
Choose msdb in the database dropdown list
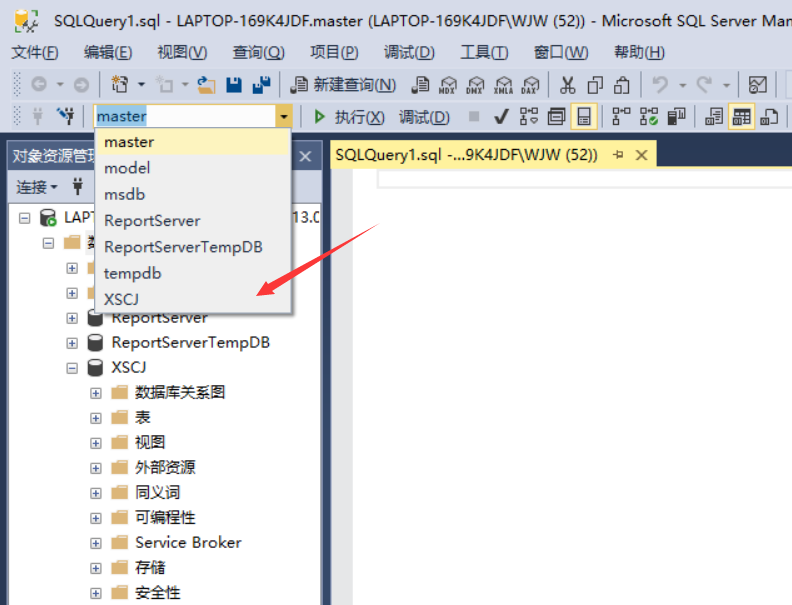pos(192,194)
